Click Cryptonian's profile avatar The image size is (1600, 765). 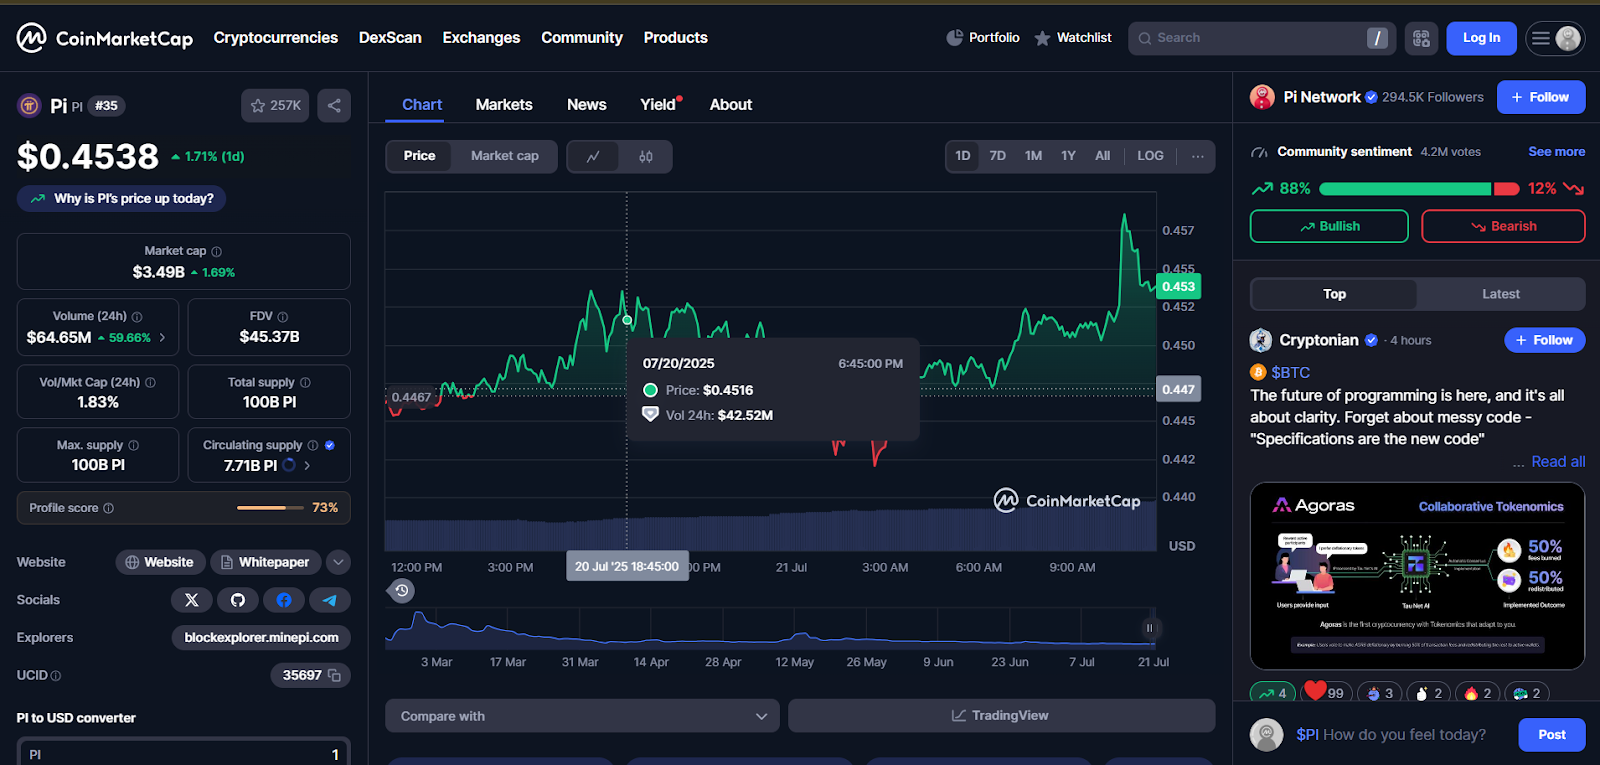(x=1261, y=340)
